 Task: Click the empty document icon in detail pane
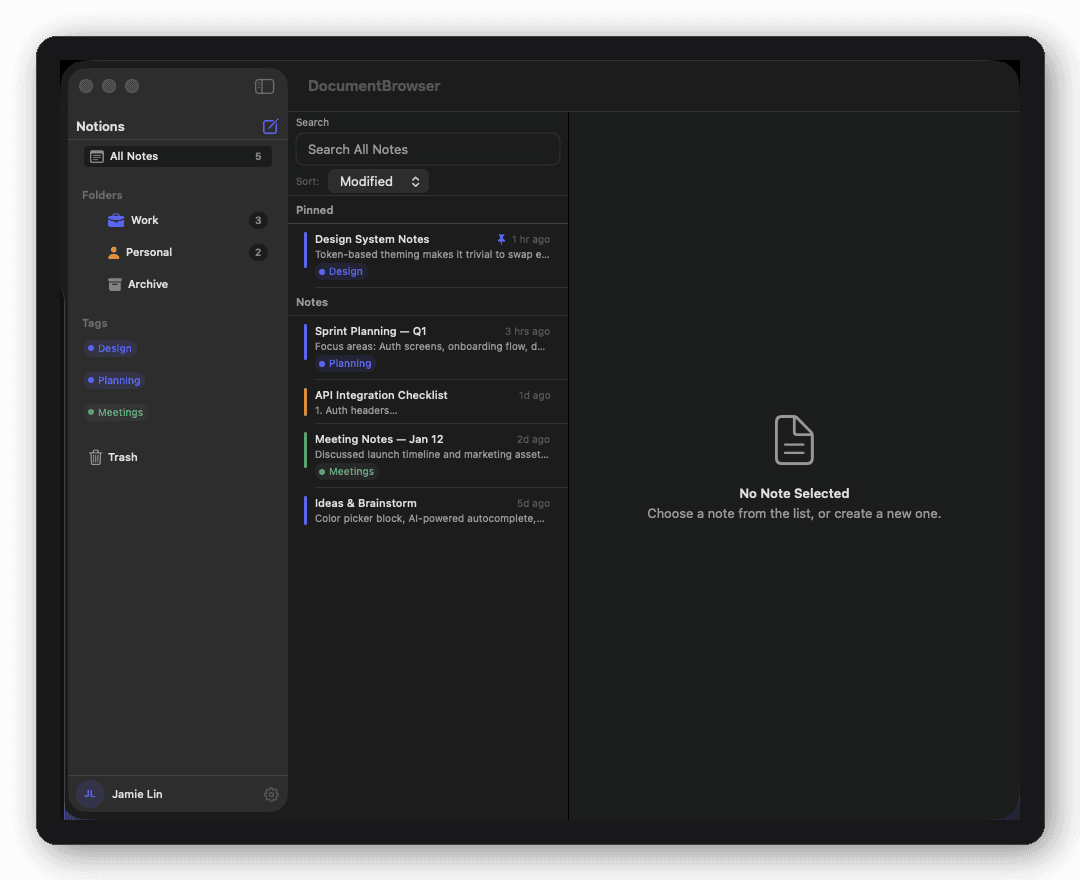(x=793, y=440)
